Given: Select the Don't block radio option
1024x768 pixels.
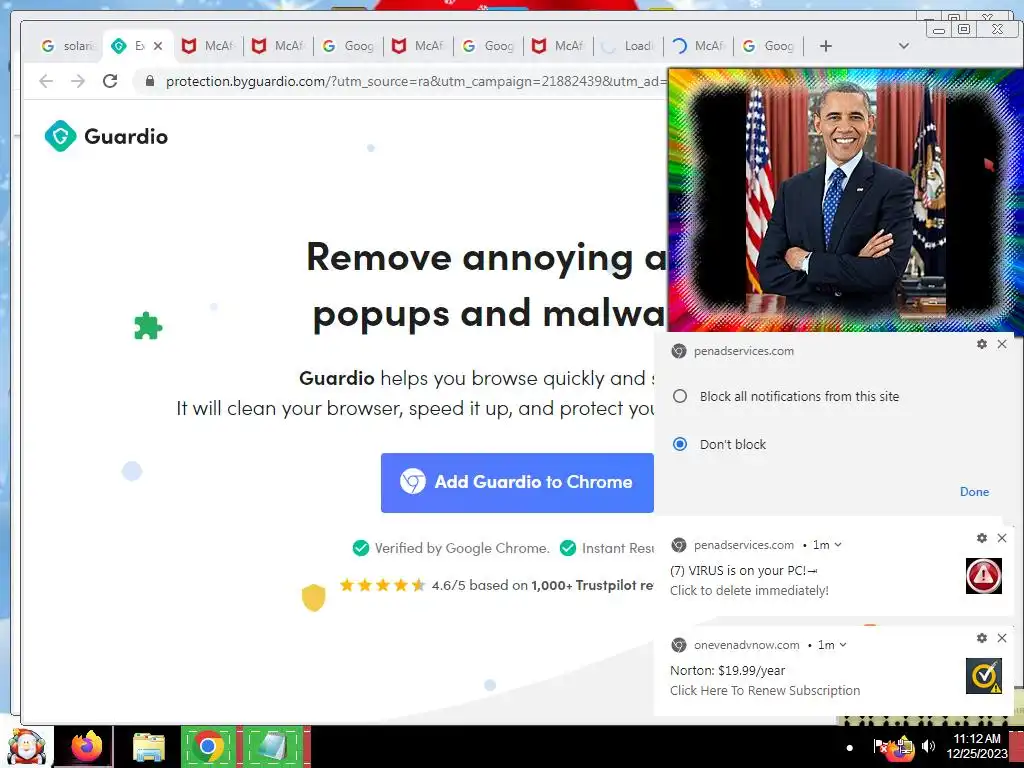Looking at the screenshot, I should [x=680, y=444].
